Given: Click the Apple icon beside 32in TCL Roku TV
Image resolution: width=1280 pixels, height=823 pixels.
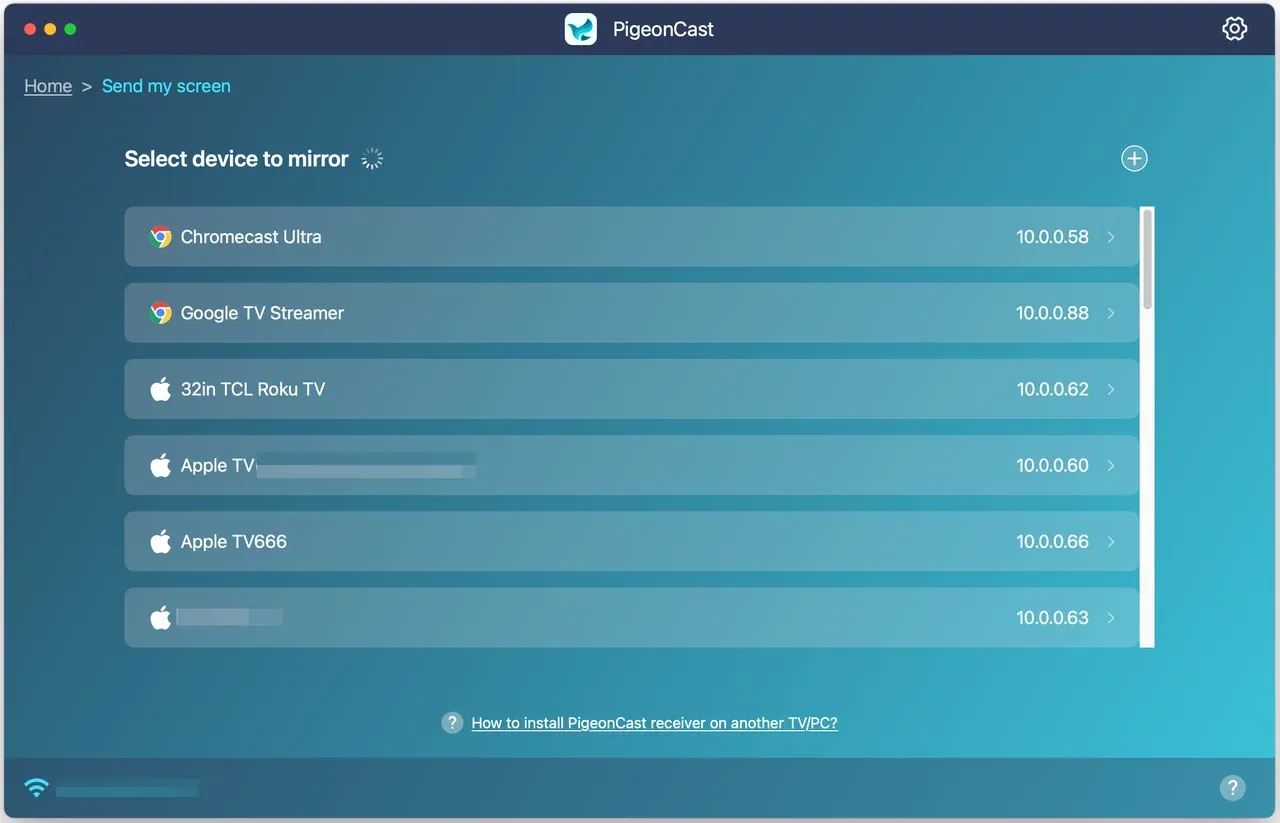Looking at the screenshot, I should pyautogui.click(x=160, y=389).
